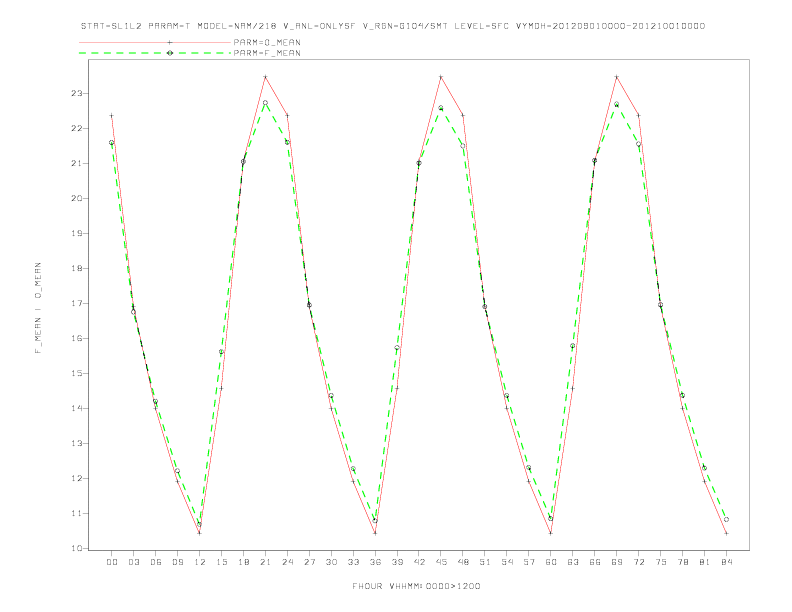Image resolution: width=792 pixels, height=612 pixels.
Task: Click forecast hour label 03
Action: point(133,562)
